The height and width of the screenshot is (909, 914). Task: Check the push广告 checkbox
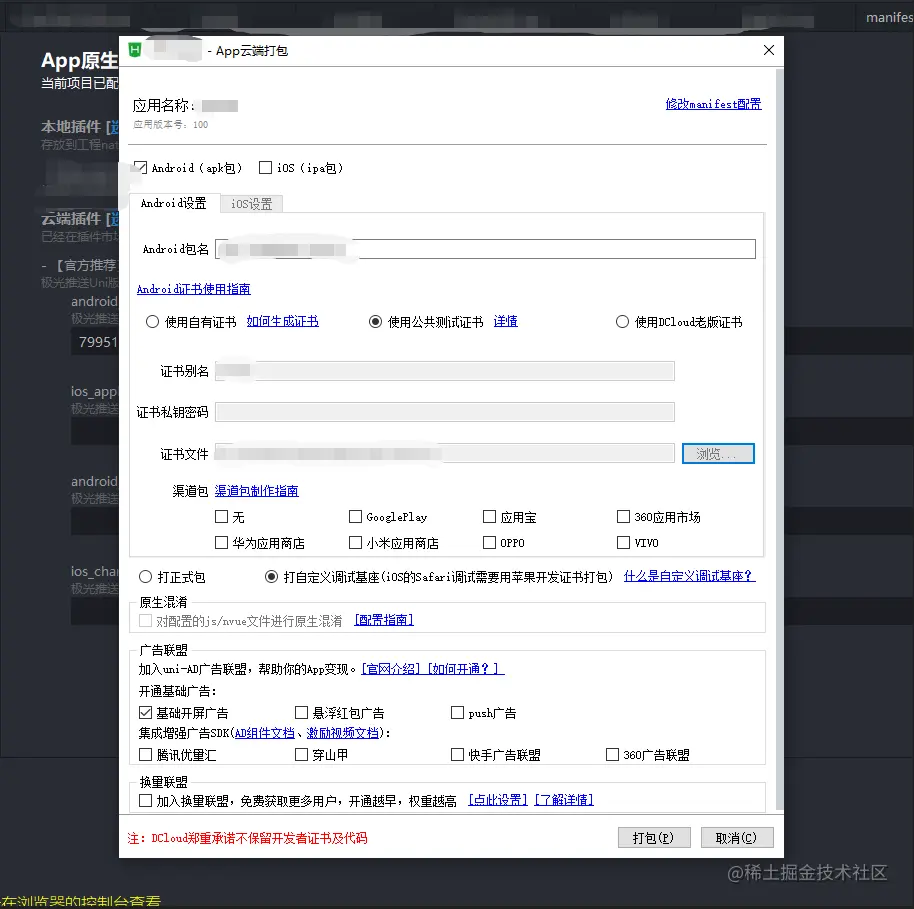point(458,713)
